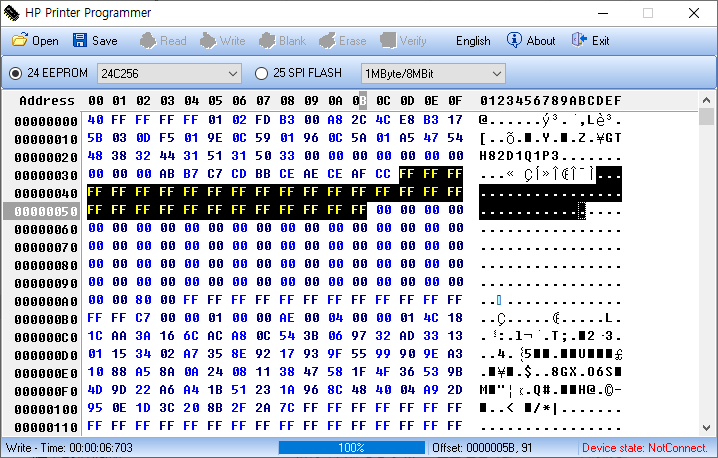
Task: Select the 24 EEPROM radio button
Action: (15, 73)
